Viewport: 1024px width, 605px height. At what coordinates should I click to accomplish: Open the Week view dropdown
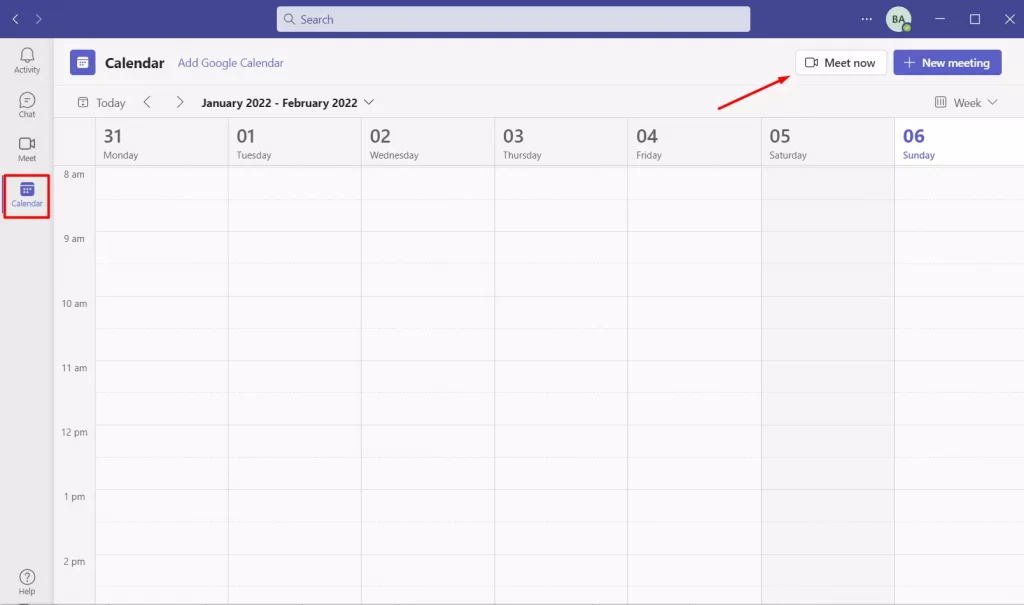point(966,103)
